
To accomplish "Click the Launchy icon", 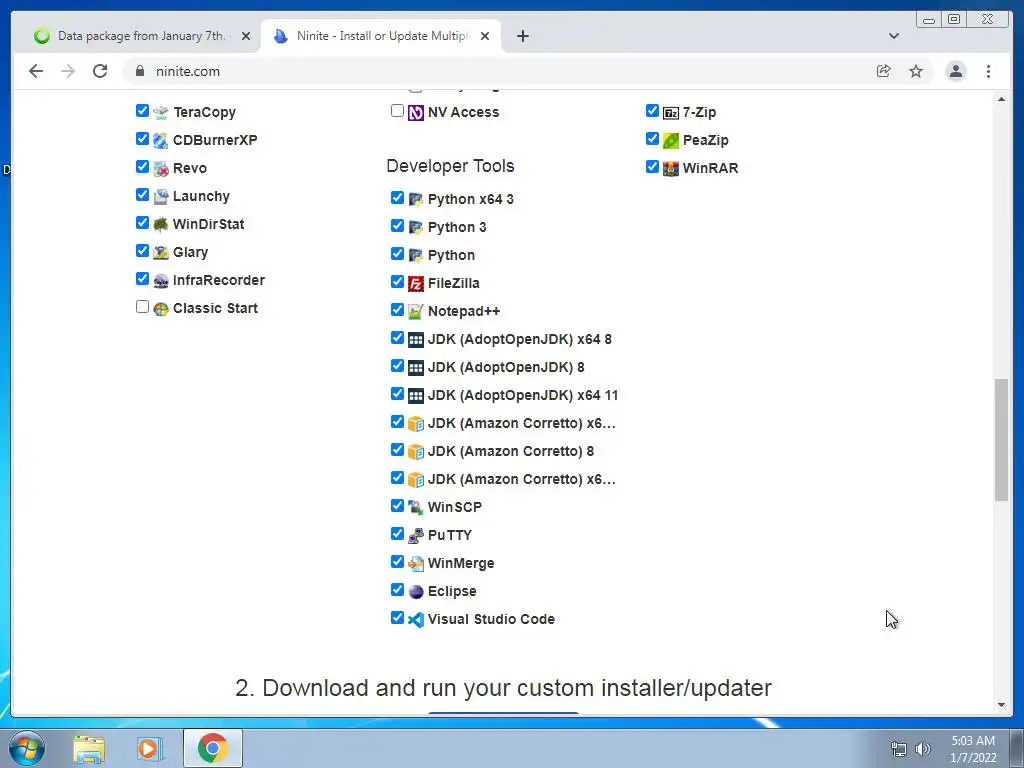I will pyautogui.click(x=161, y=197).
